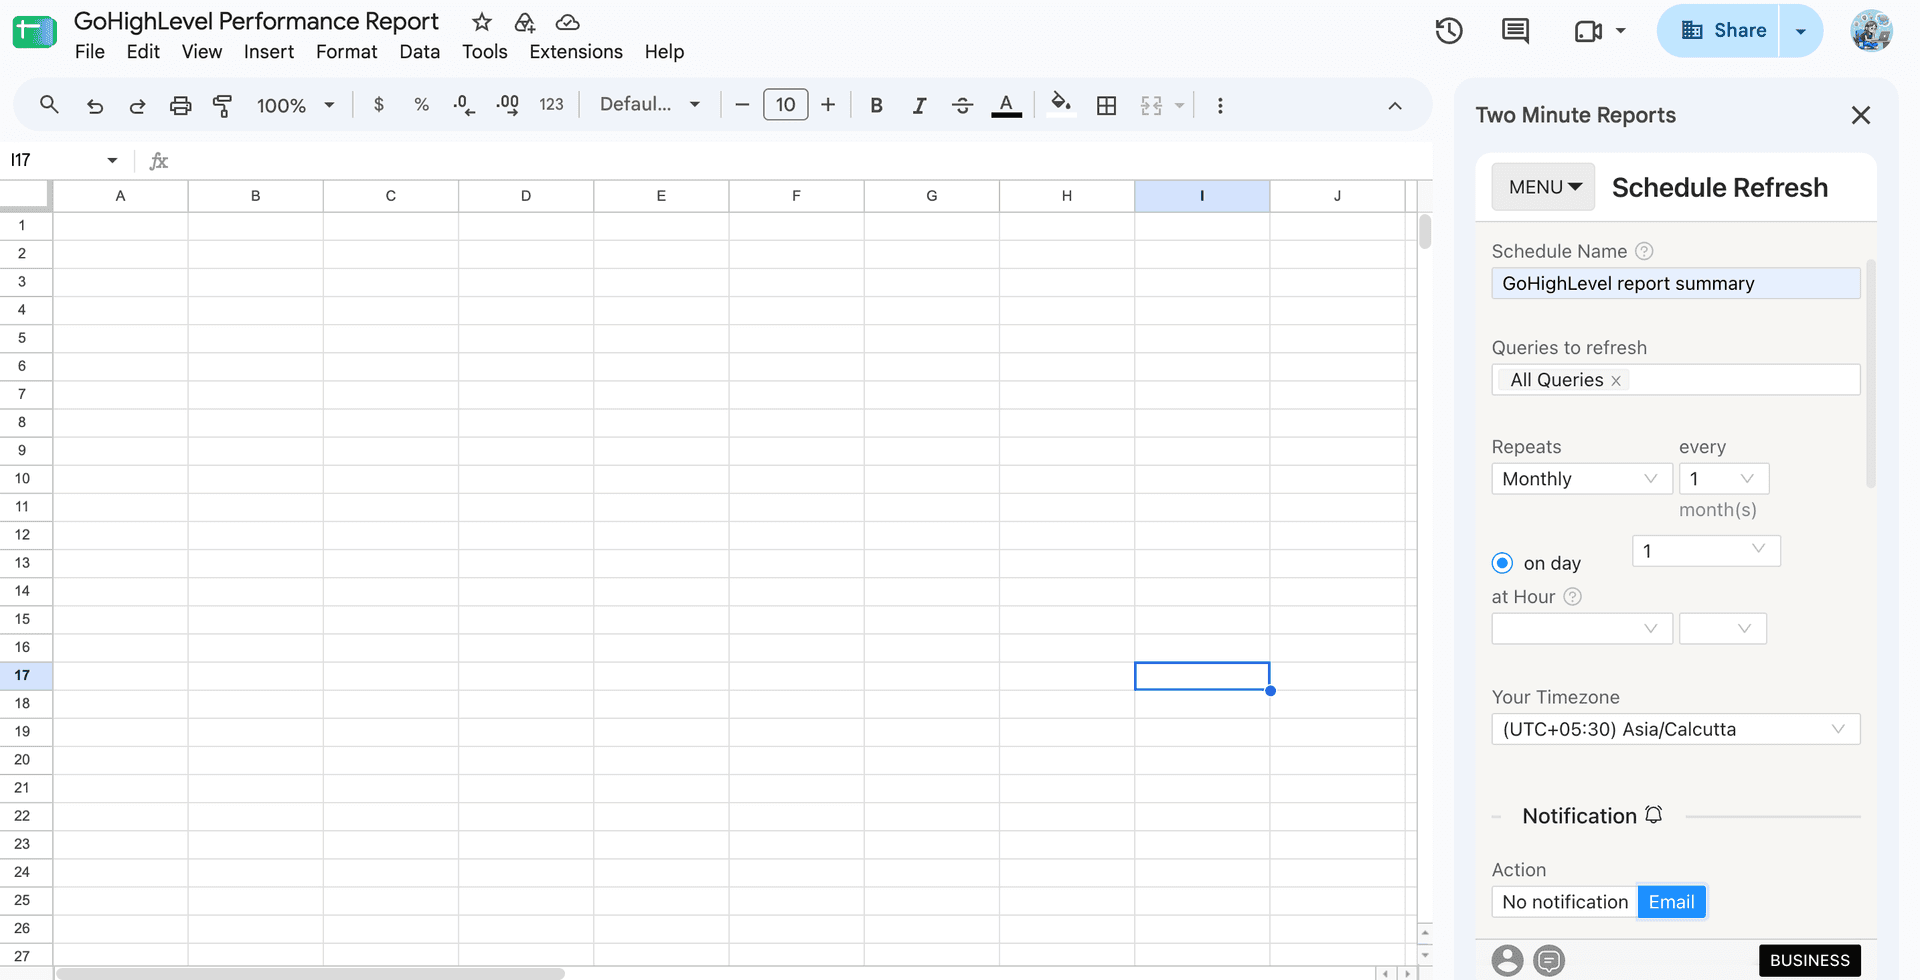Remove the All Queries tag
Screen dimensions: 1920x980
point(1616,381)
